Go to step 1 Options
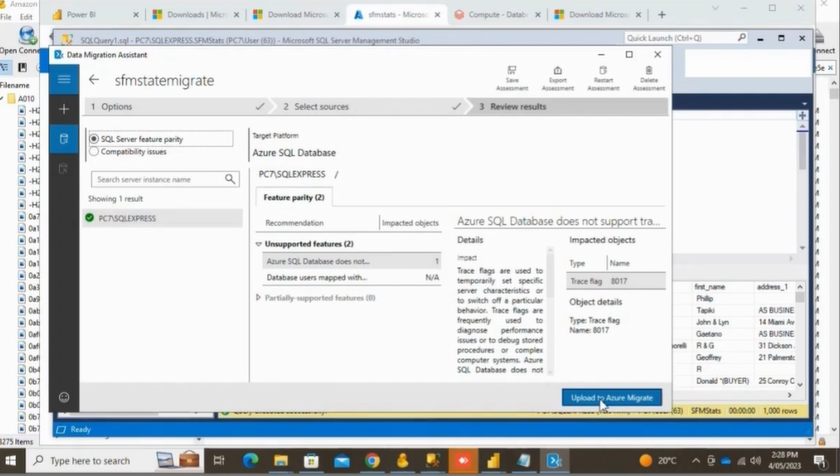 (177, 107)
